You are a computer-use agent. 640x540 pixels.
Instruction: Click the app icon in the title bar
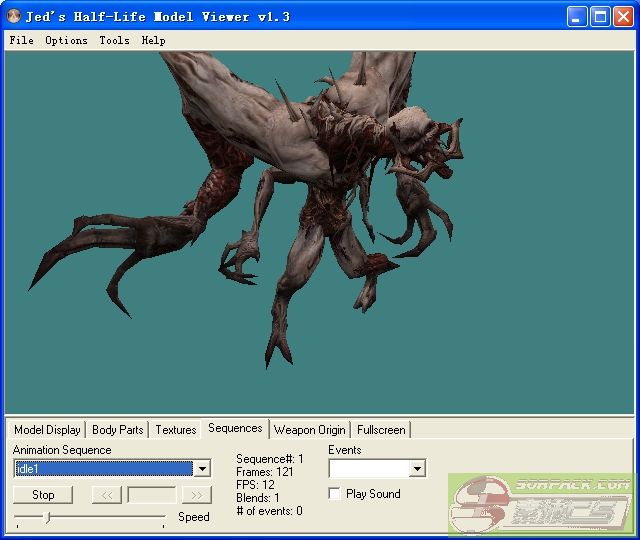pyautogui.click(x=14, y=16)
